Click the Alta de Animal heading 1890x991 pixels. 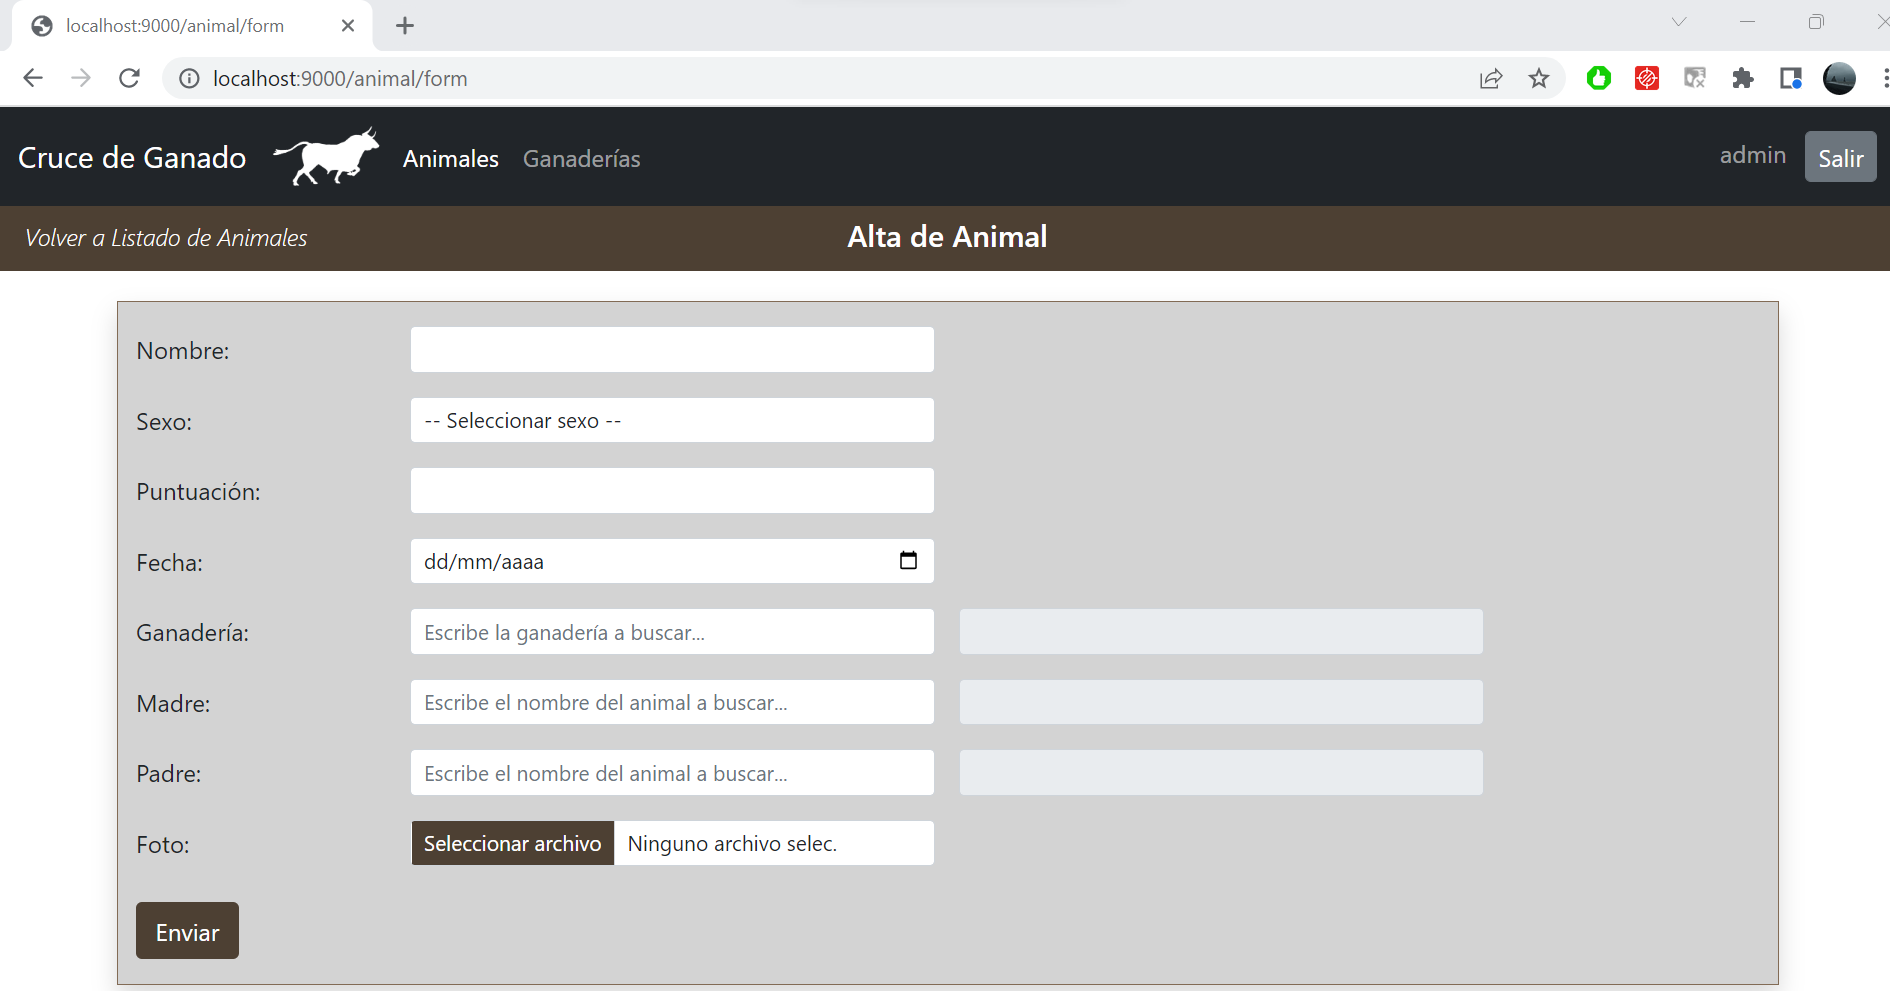947,237
